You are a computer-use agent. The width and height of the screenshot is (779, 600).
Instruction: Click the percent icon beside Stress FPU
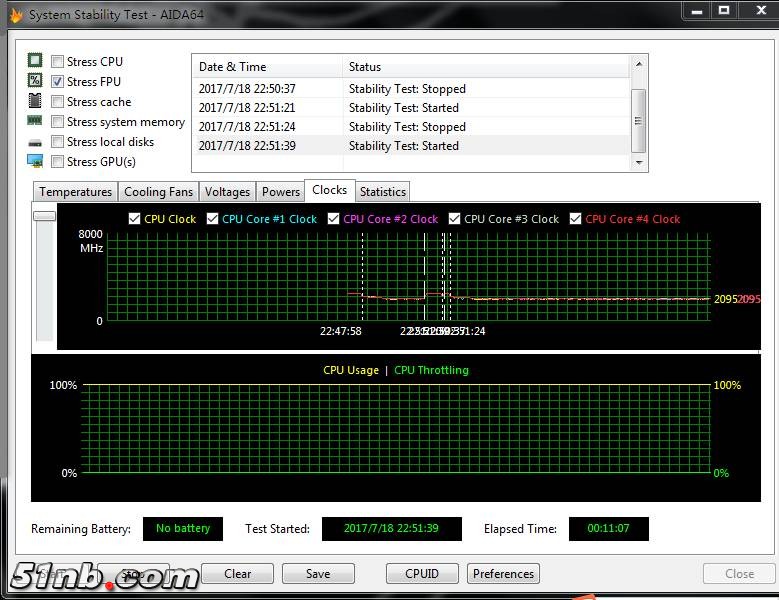[x=35, y=80]
